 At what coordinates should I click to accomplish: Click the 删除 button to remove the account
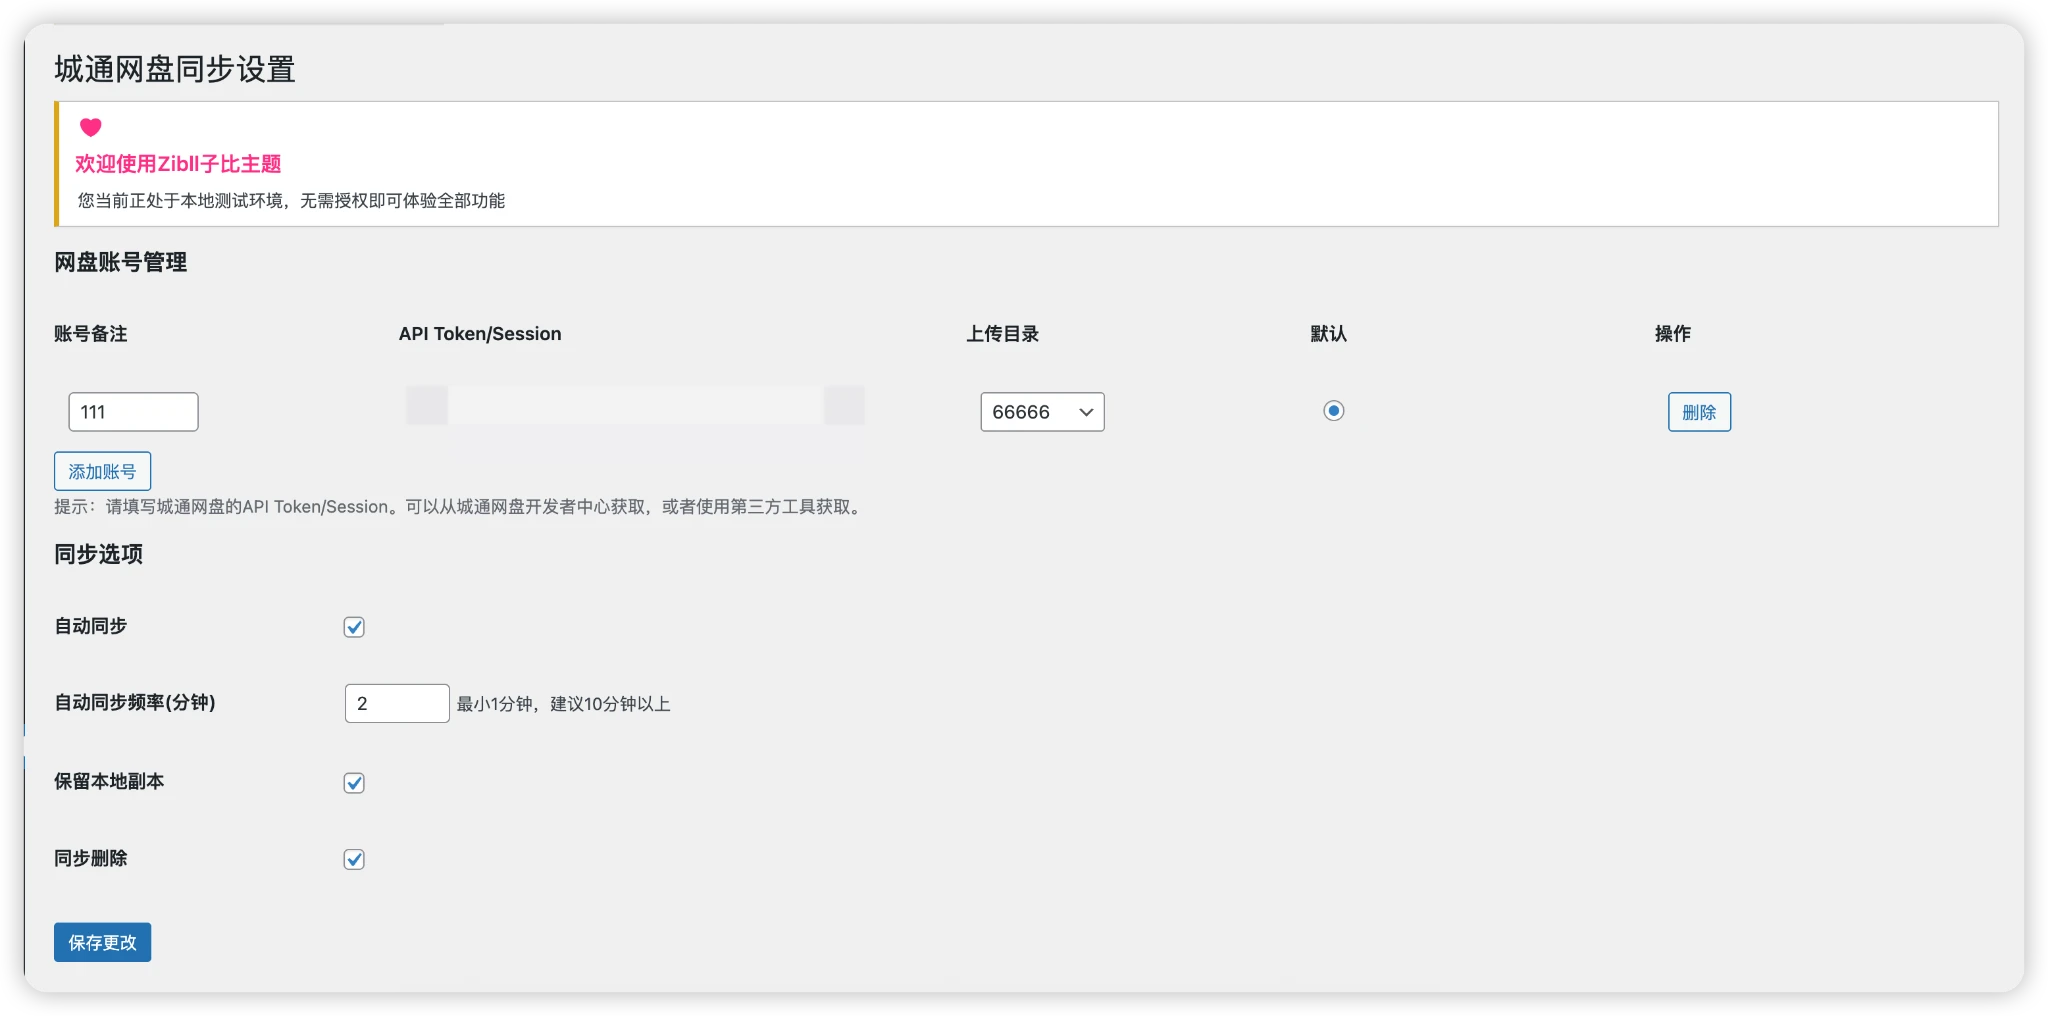1699,411
